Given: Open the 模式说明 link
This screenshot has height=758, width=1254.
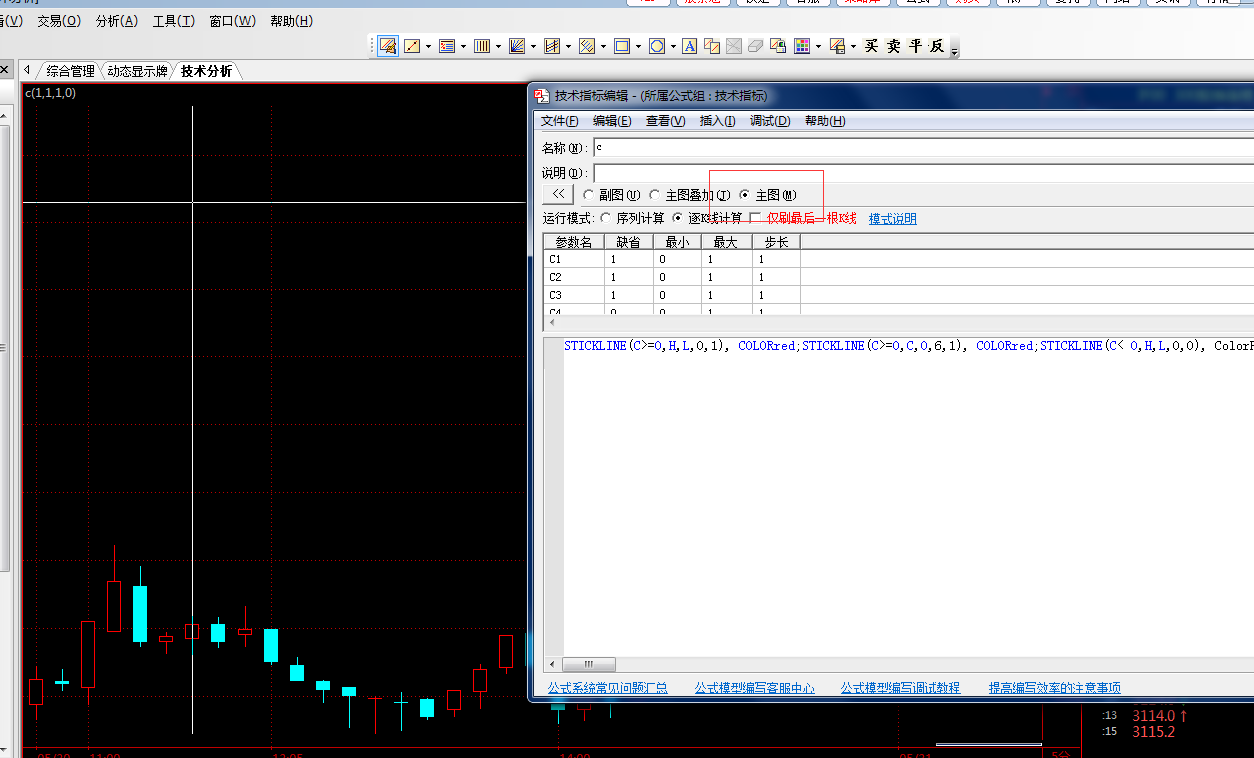Looking at the screenshot, I should [892, 219].
